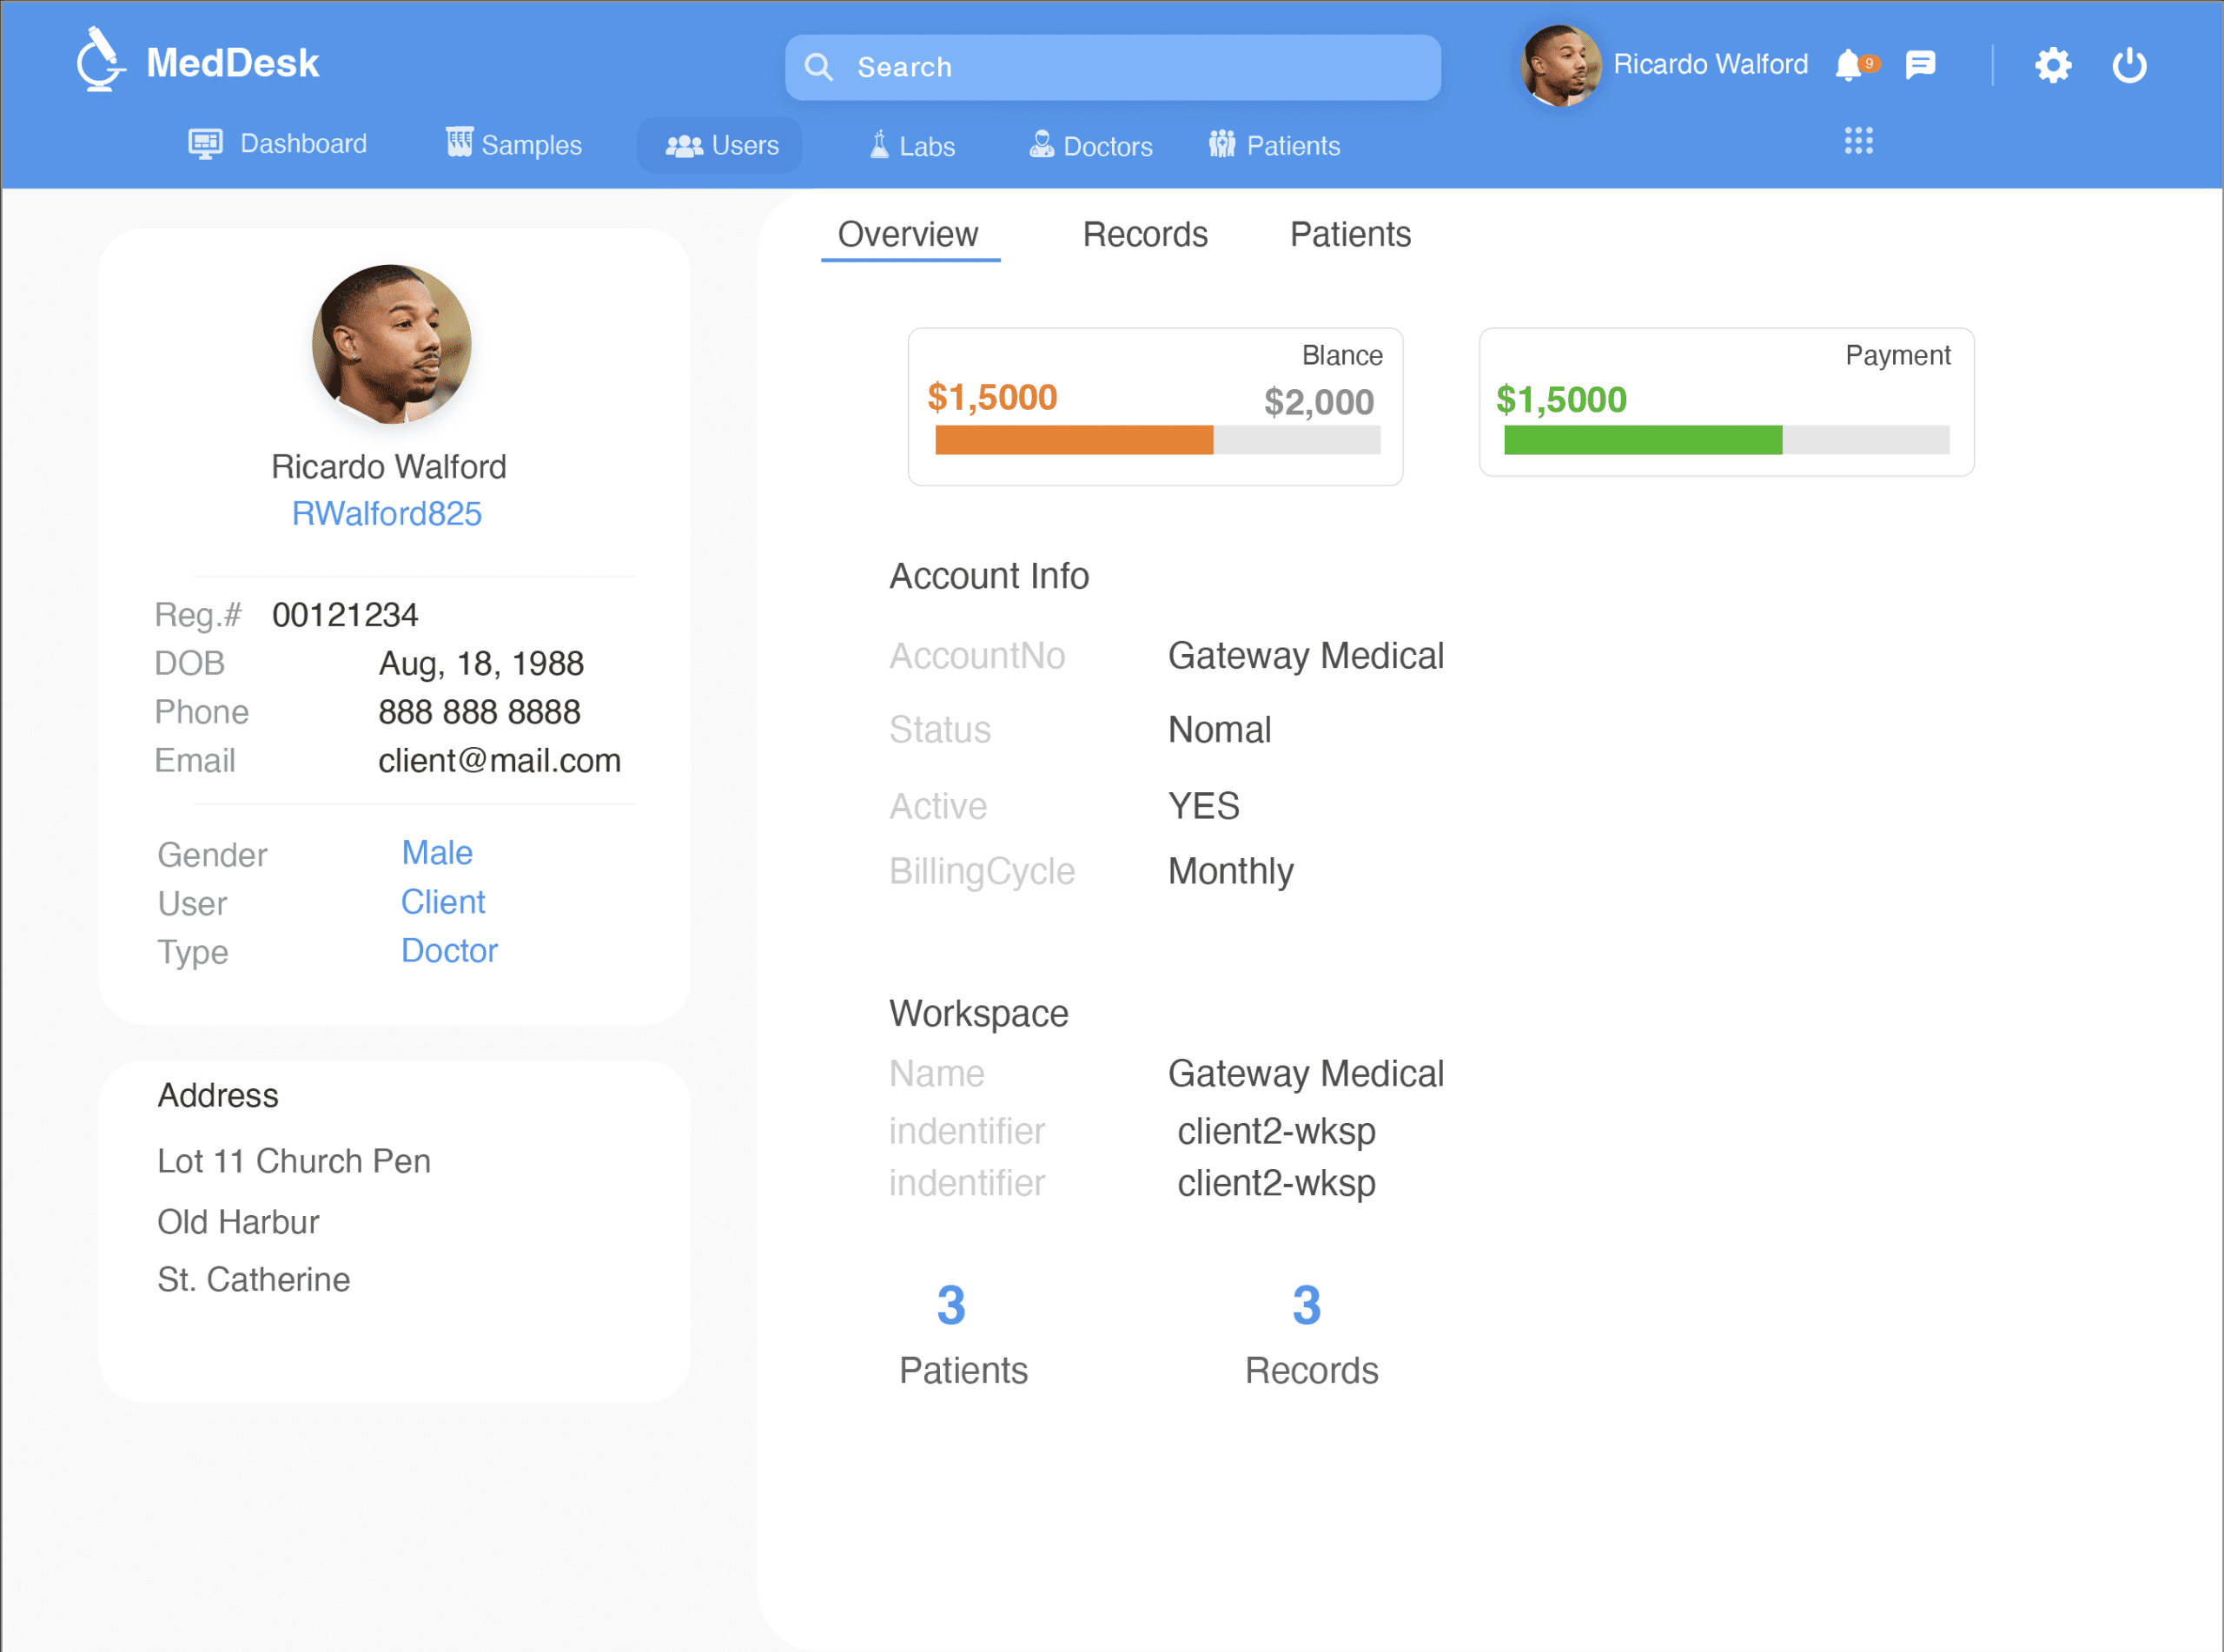Go to Doctors in the navigation bar
This screenshot has height=1652, width=2224.
[1091, 146]
